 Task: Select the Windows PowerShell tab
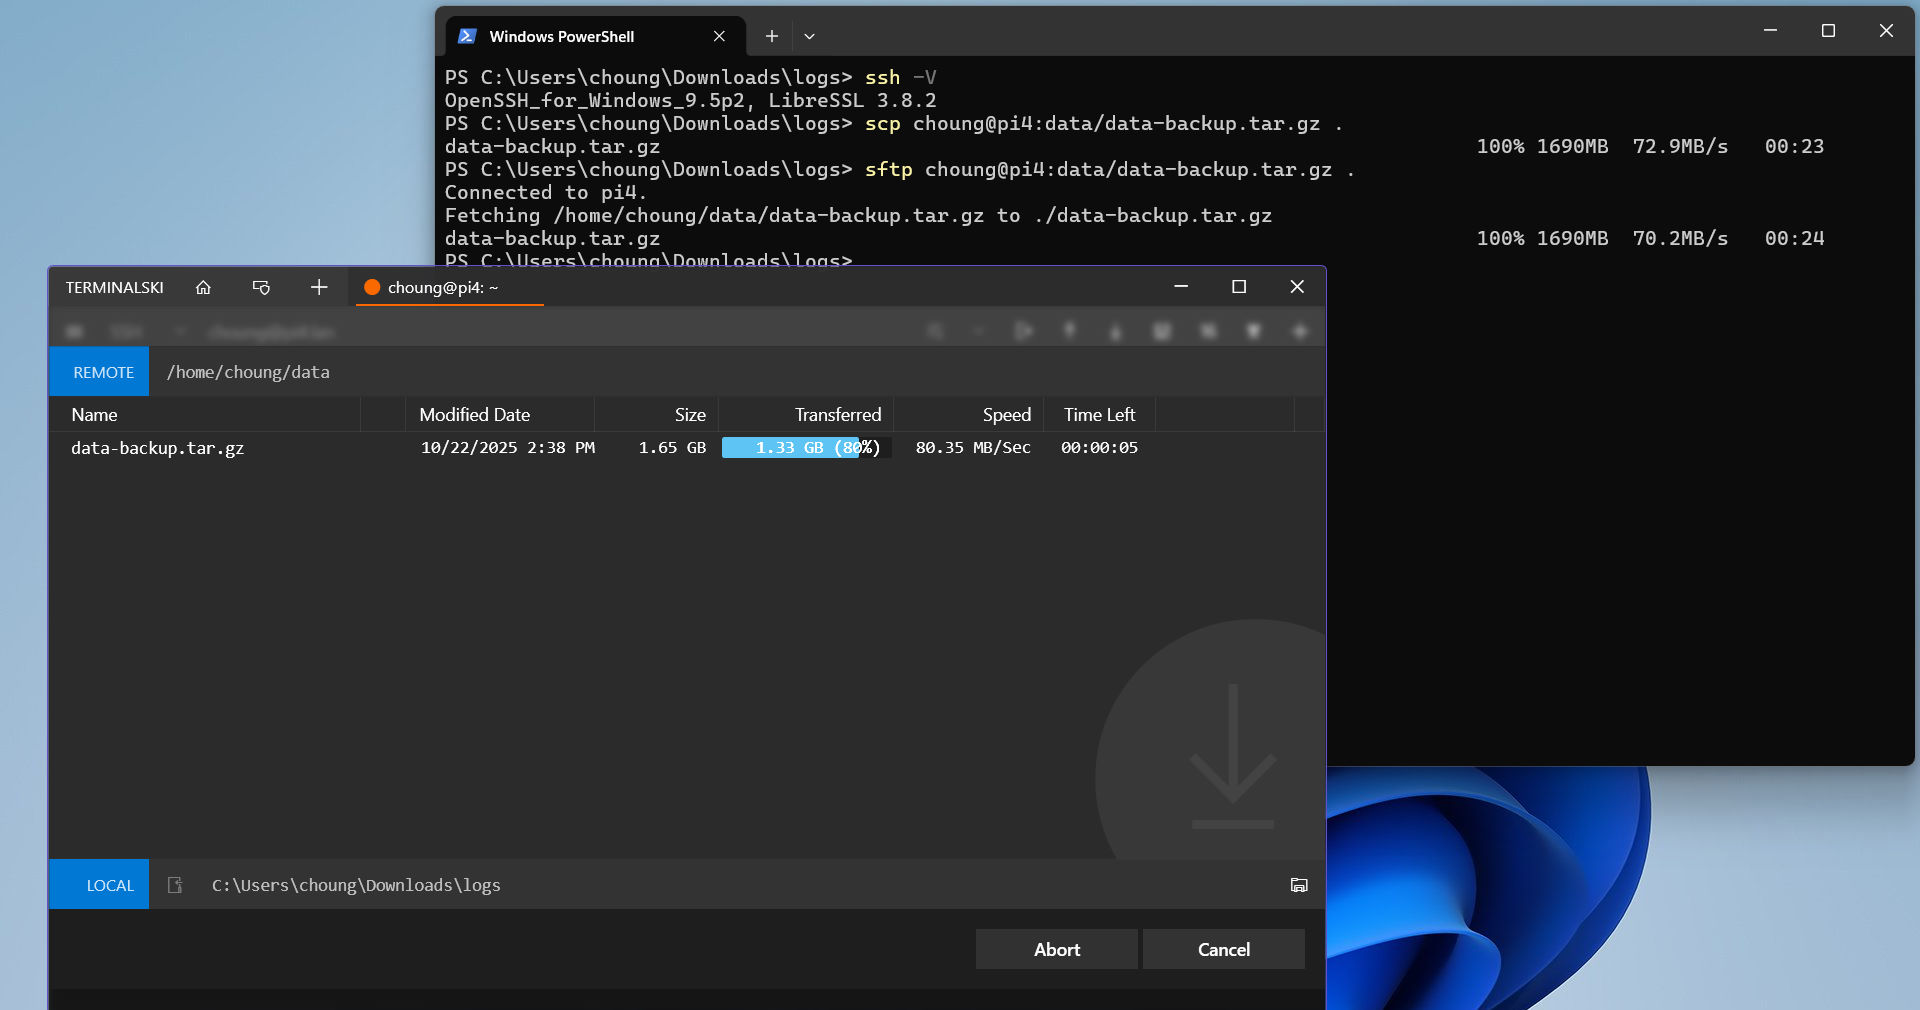point(562,37)
